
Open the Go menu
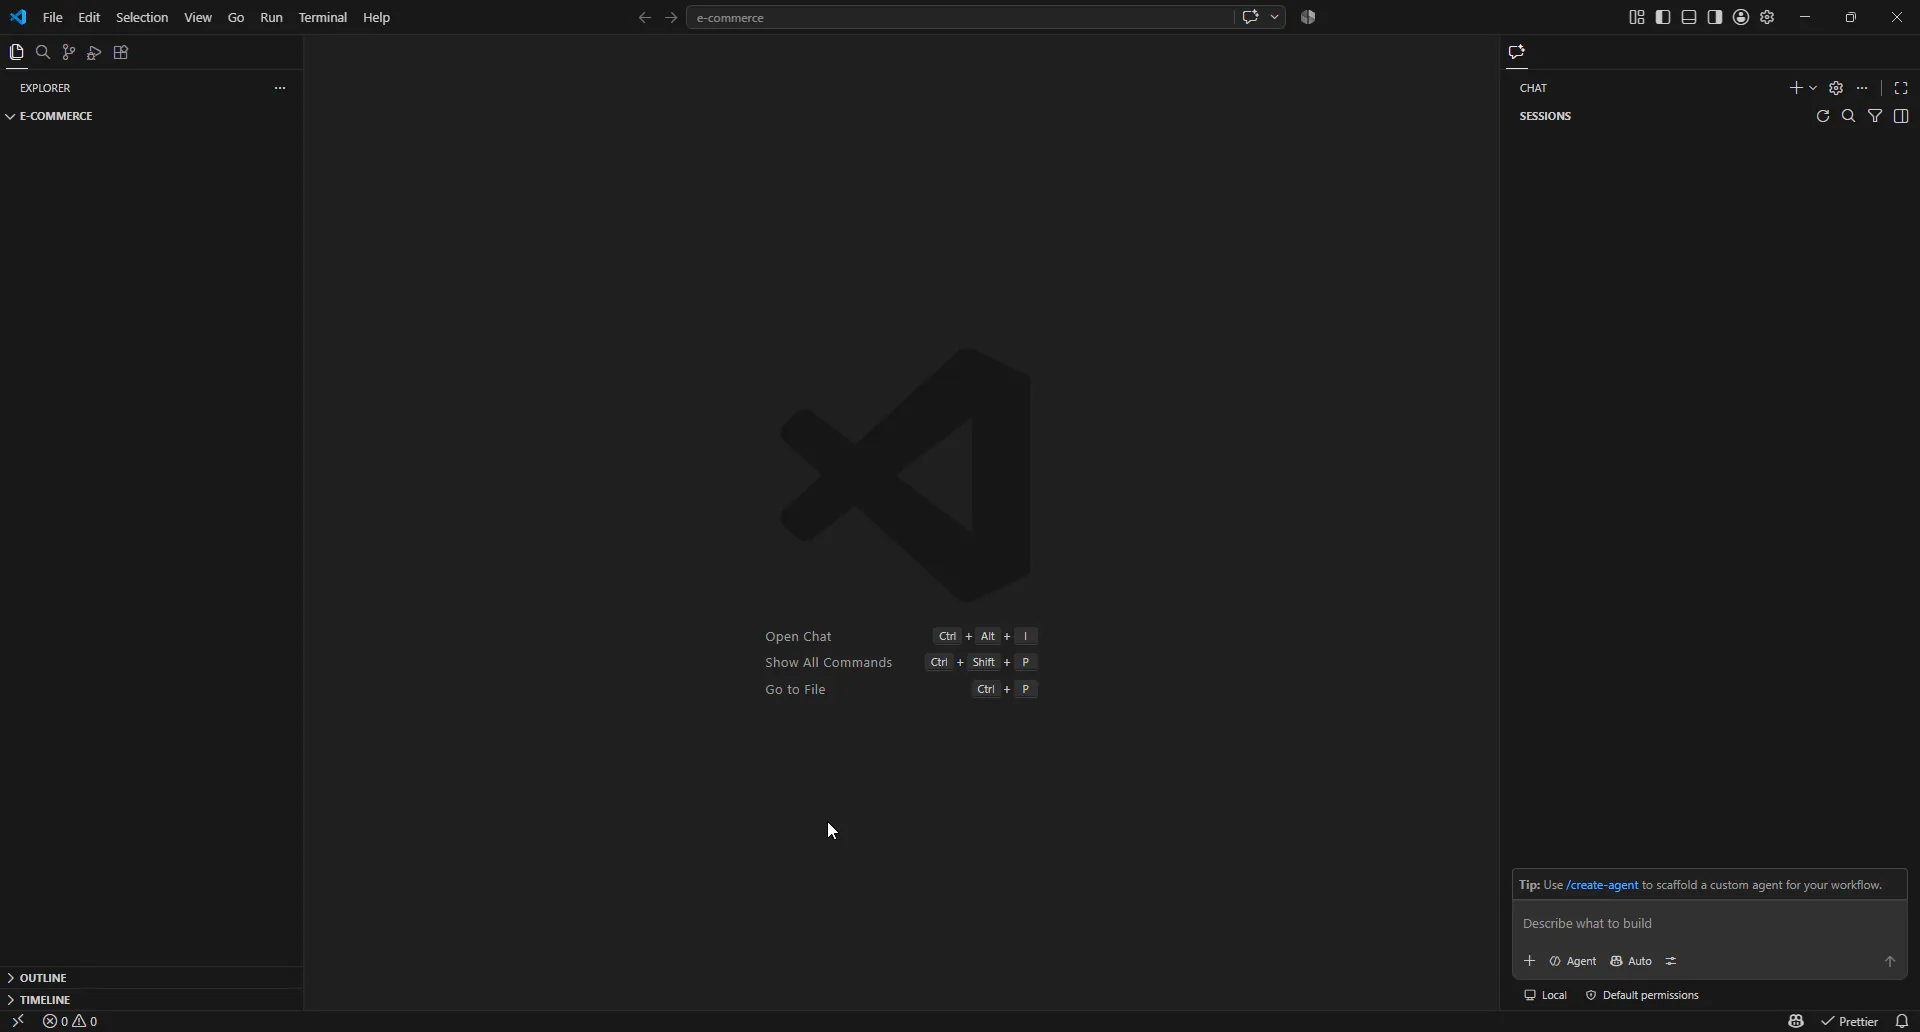pyautogui.click(x=236, y=17)
